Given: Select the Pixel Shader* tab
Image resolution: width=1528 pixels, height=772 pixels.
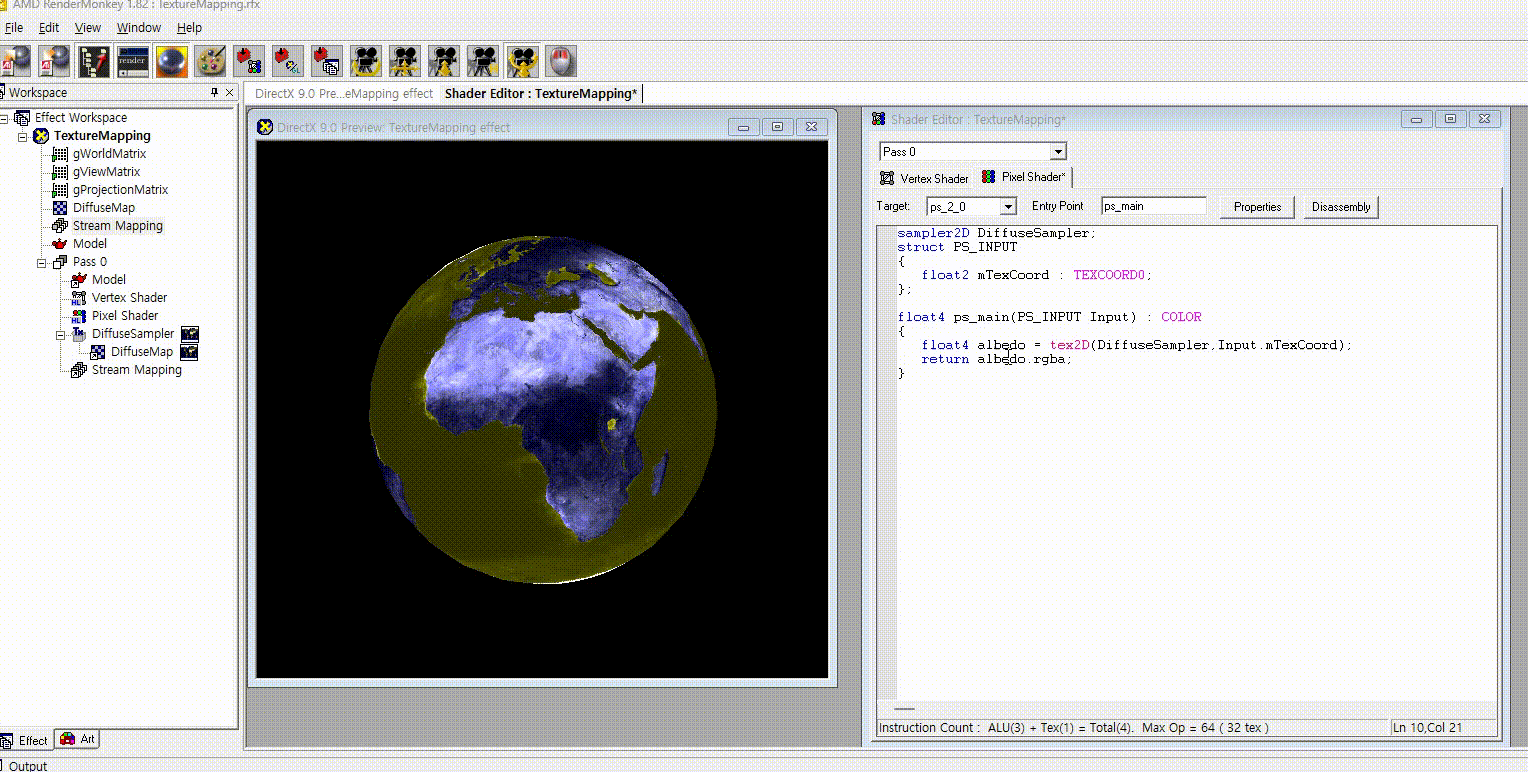Looking at the screenshot, I should coord(1024,177).
